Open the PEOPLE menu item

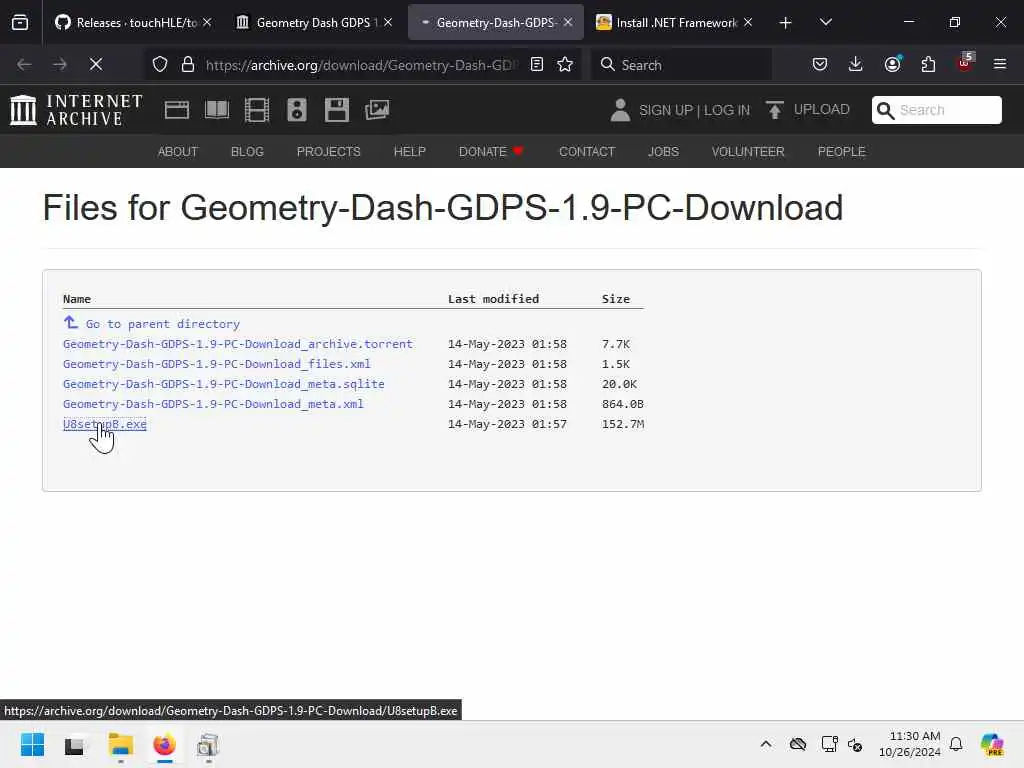pos(842,152)
